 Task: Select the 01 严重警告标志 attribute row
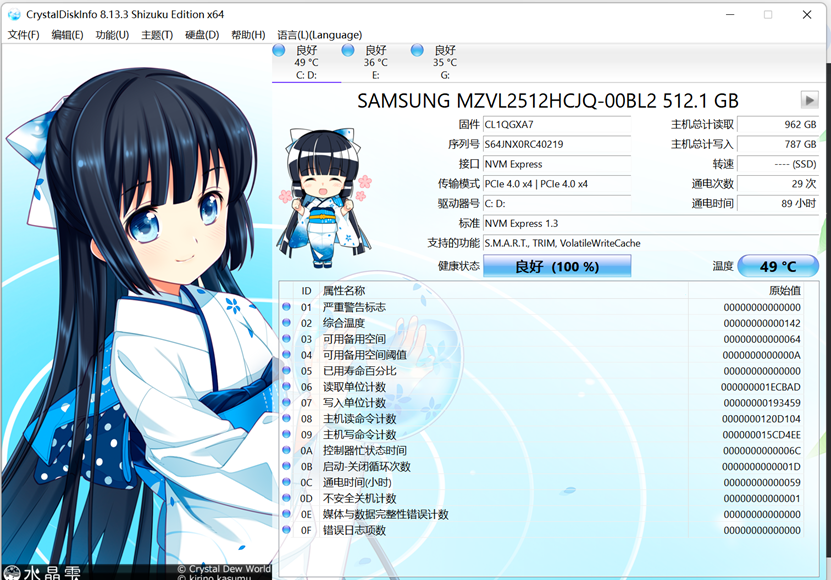point(542,307)
